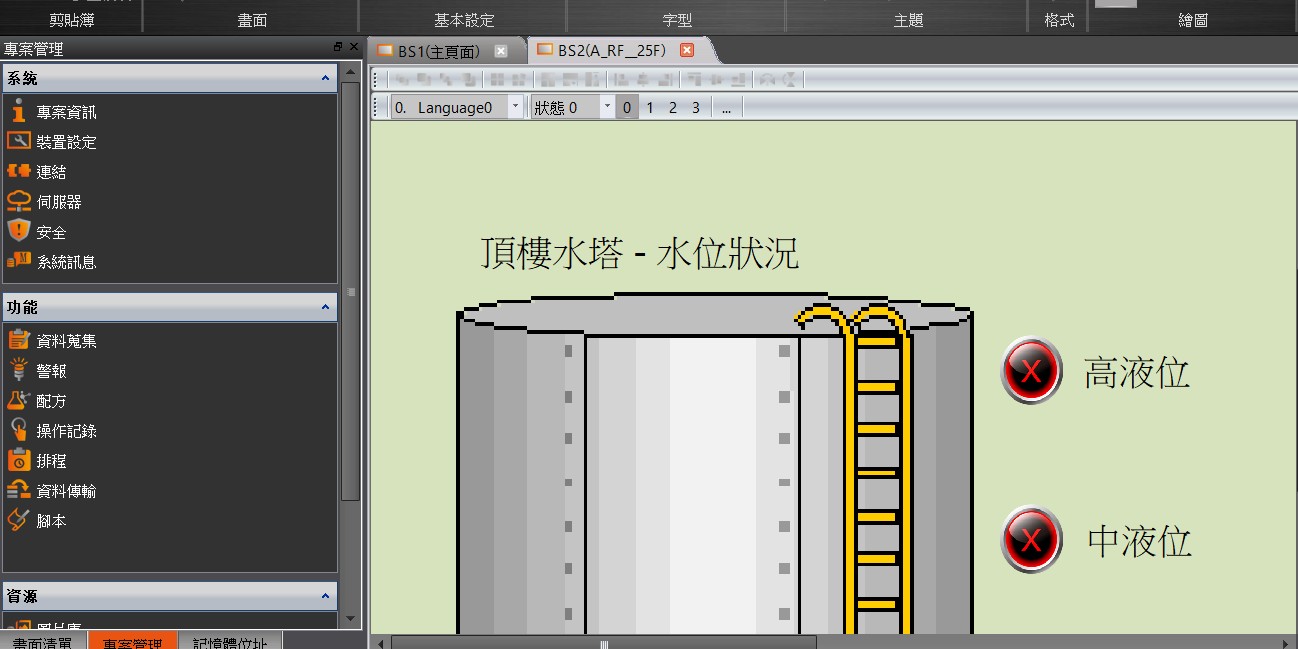Collapse the 系統 section
Image resolution: width=1298 pixels, height=649 pixels.
tap(325, 78)
